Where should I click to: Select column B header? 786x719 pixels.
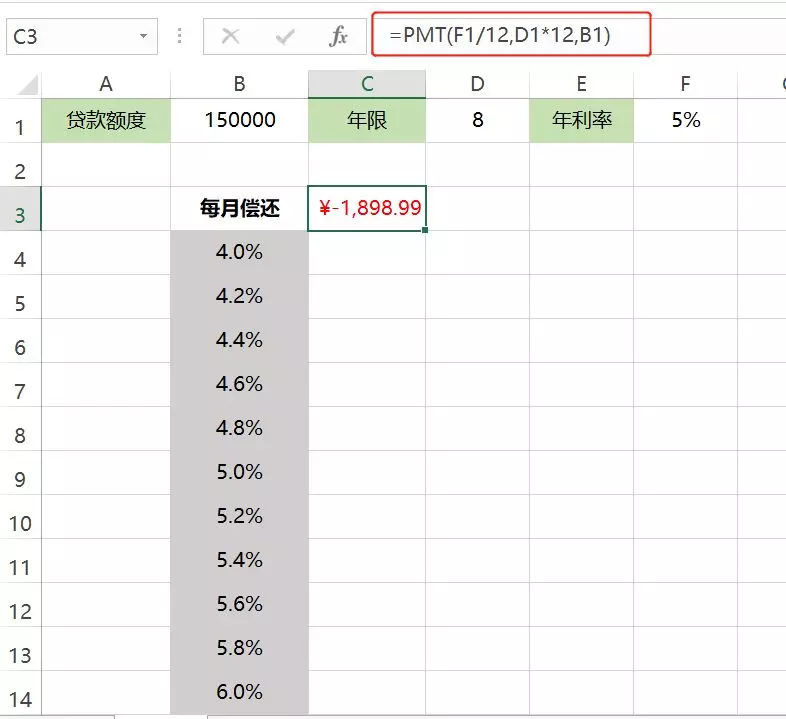240,84
